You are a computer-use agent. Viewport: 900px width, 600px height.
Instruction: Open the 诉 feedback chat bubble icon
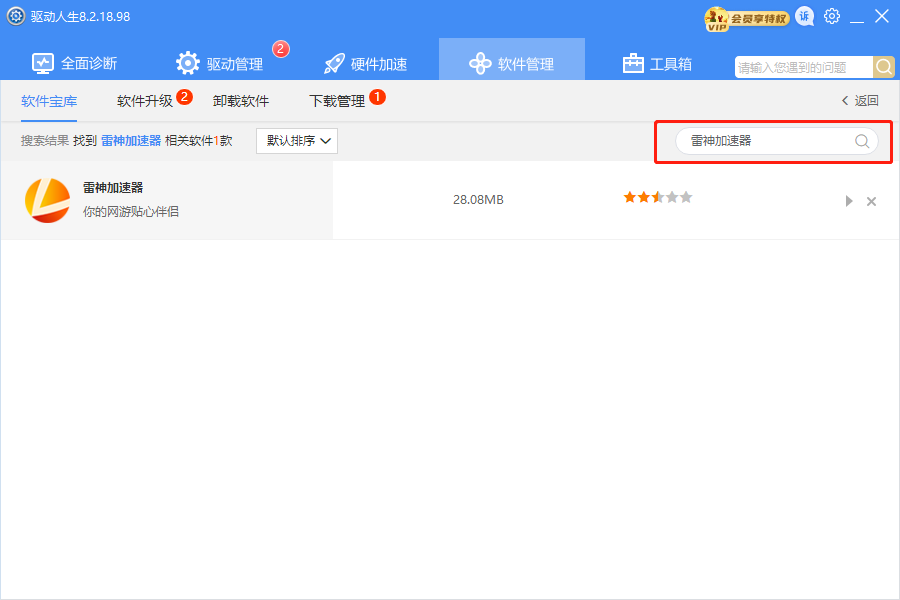[805, 17]
